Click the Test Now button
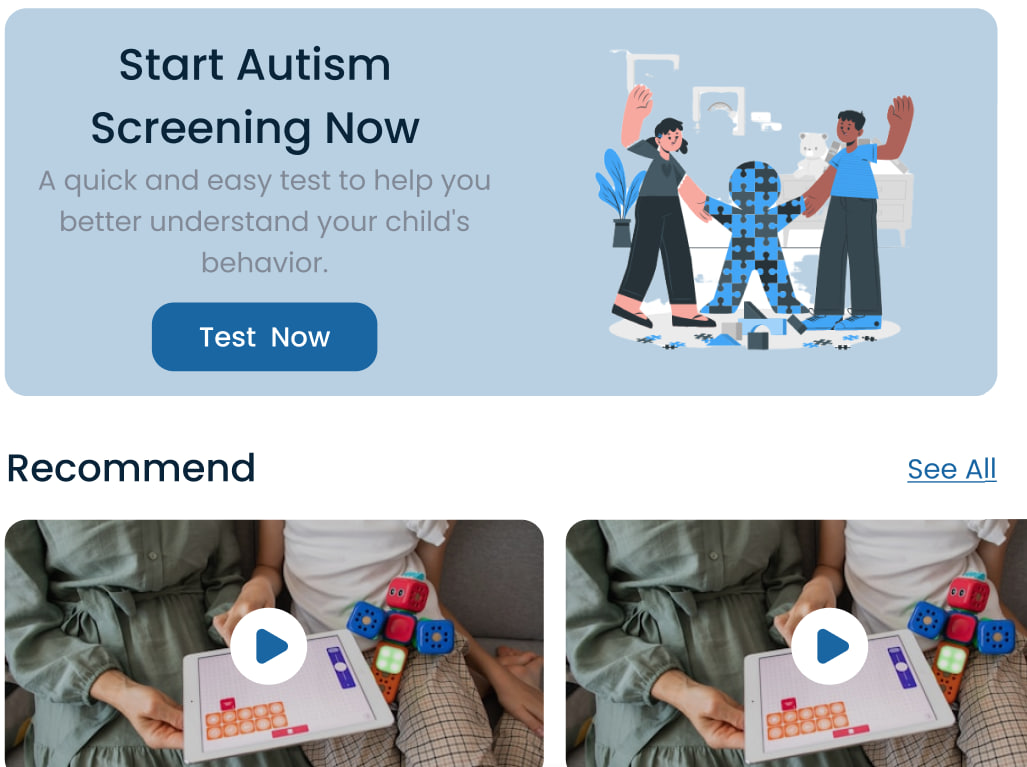The height and width of the screenshot is (767, 1027). click(264, 337)
